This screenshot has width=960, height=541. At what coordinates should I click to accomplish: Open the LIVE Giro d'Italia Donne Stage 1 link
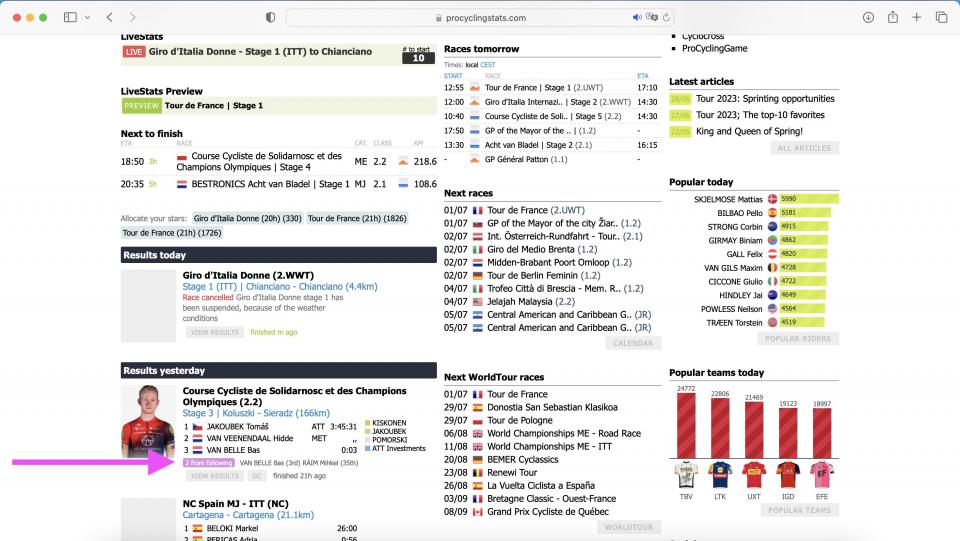point(260,51)
